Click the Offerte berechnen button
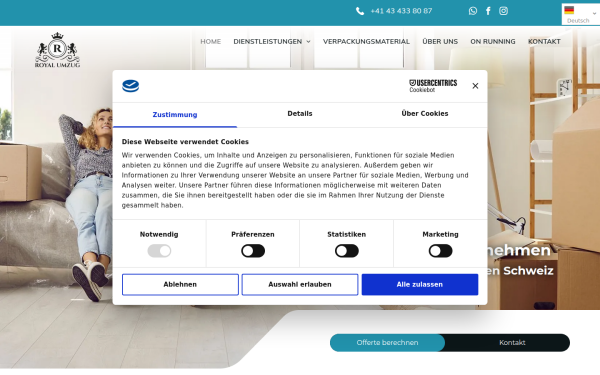This screenshot has width=600, height=375. tap(387, 342)
